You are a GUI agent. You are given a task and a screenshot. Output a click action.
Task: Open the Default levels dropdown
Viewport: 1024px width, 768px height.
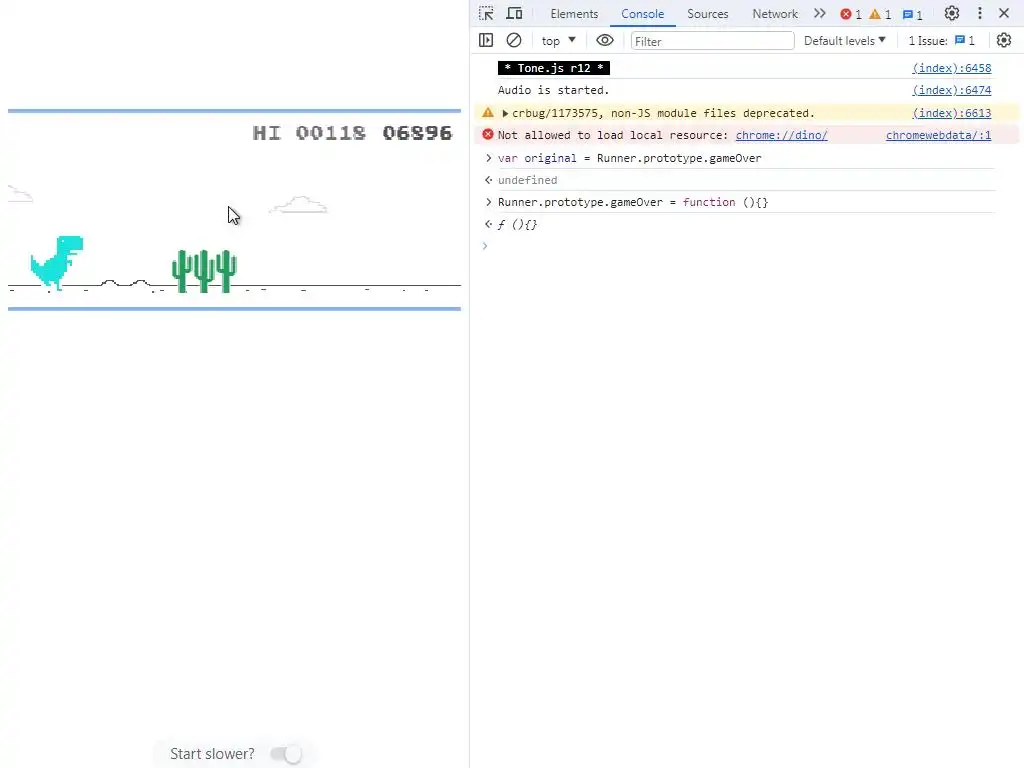click(844, 40)
